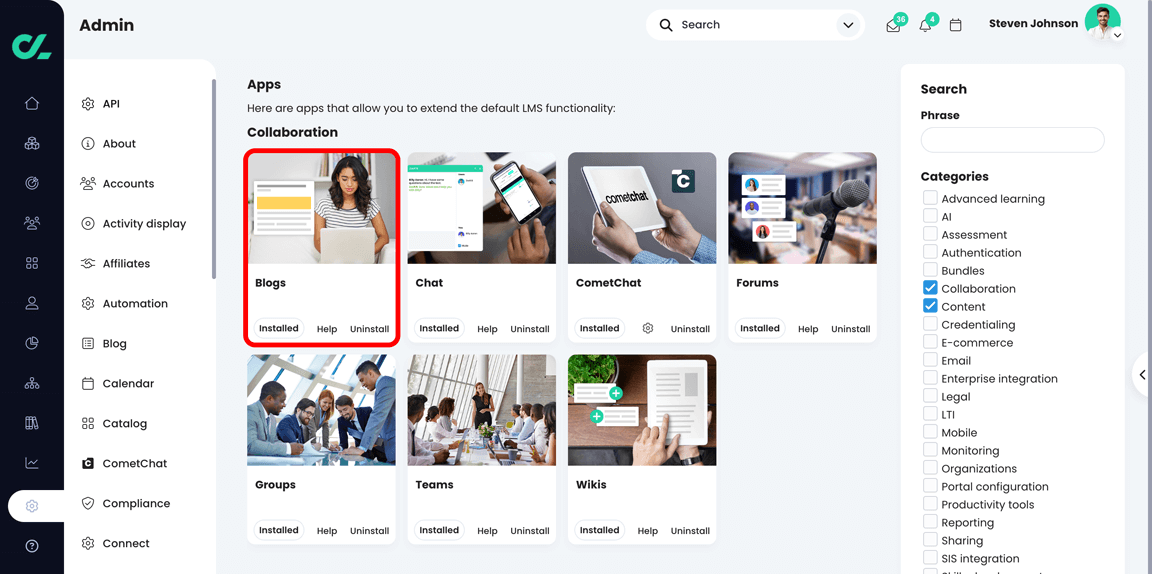1152x574 pixels.
Task: Click Uninstall on the Blogs app
Action: pyautogui.click(x=370, y=329)
